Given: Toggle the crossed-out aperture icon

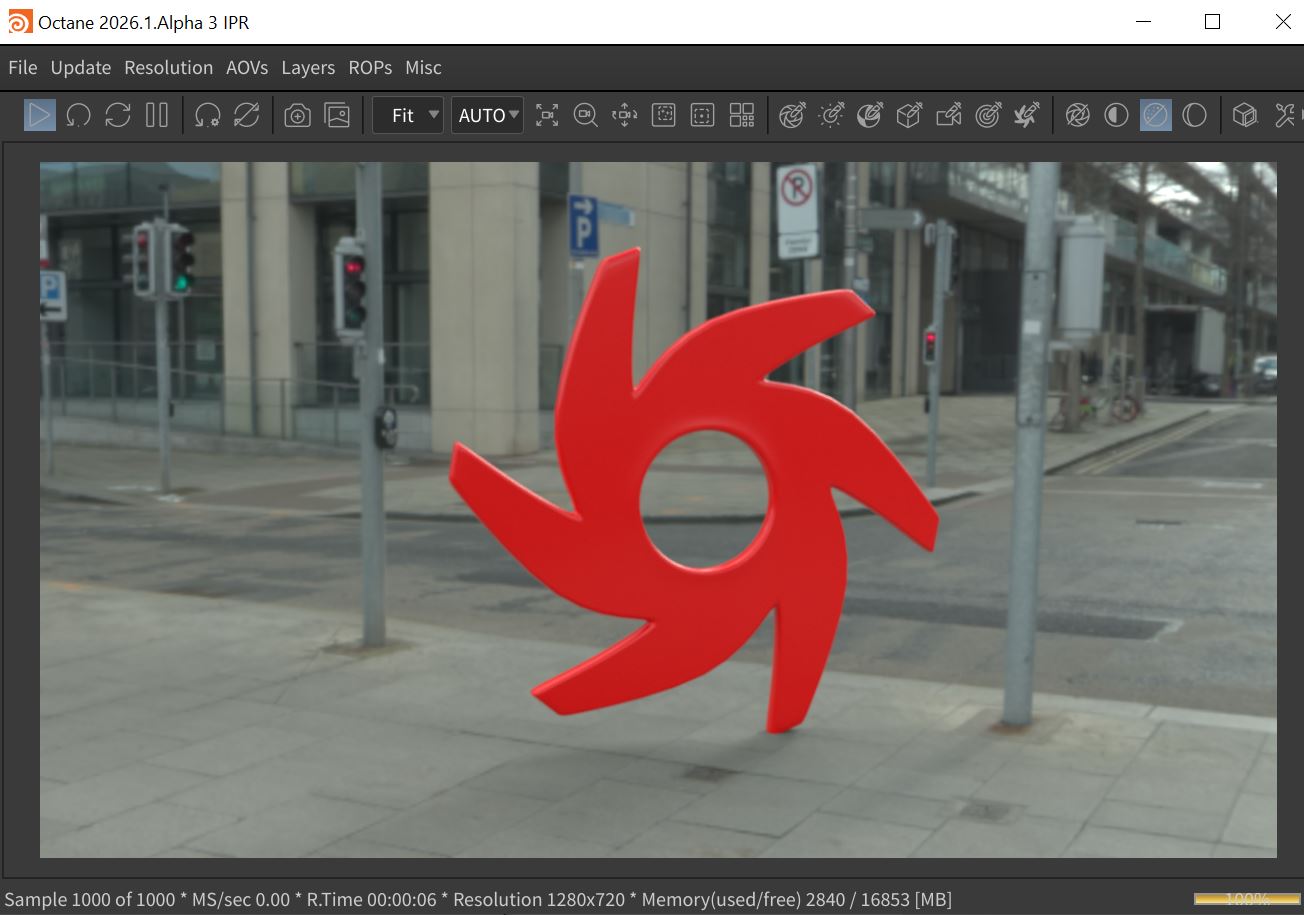Looking at the screenshot, I should tap(1077, 116).
